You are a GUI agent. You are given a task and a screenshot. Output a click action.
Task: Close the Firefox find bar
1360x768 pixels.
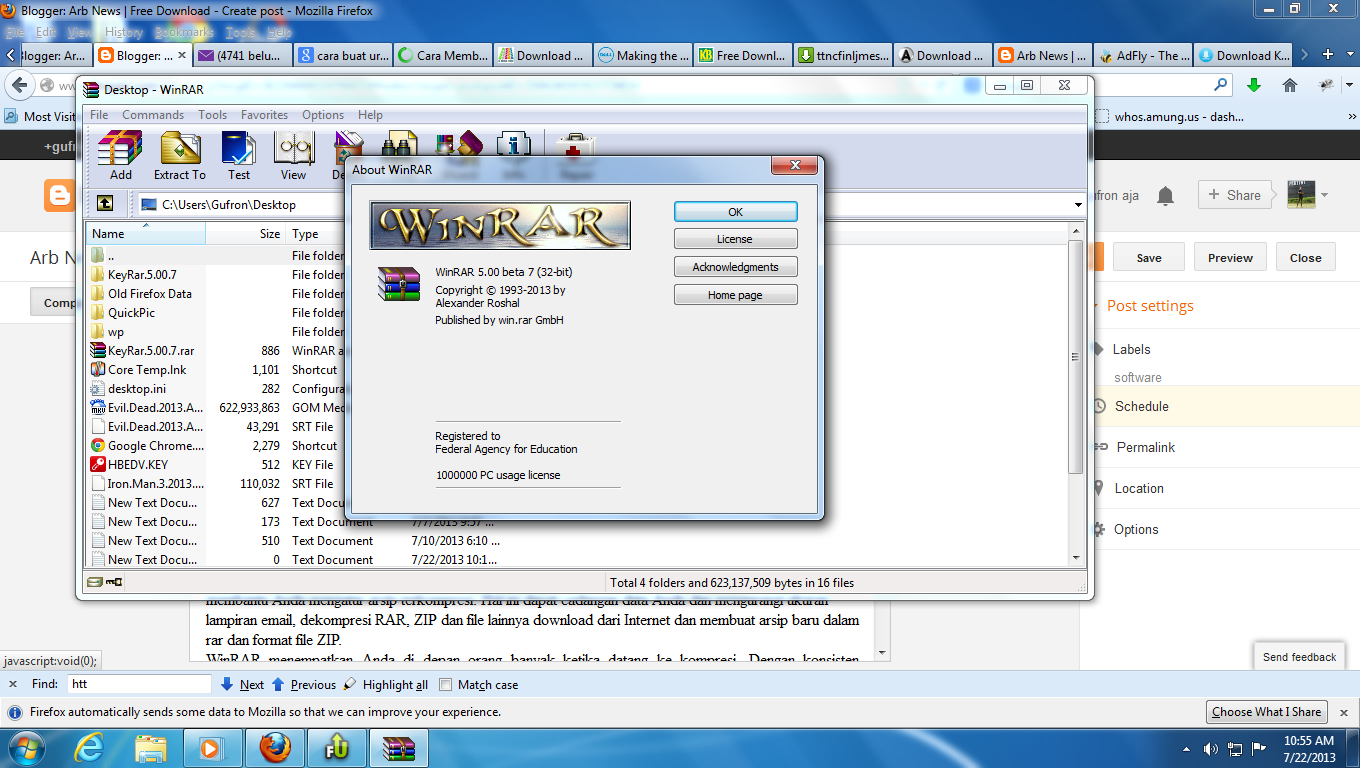pos(13,685)
